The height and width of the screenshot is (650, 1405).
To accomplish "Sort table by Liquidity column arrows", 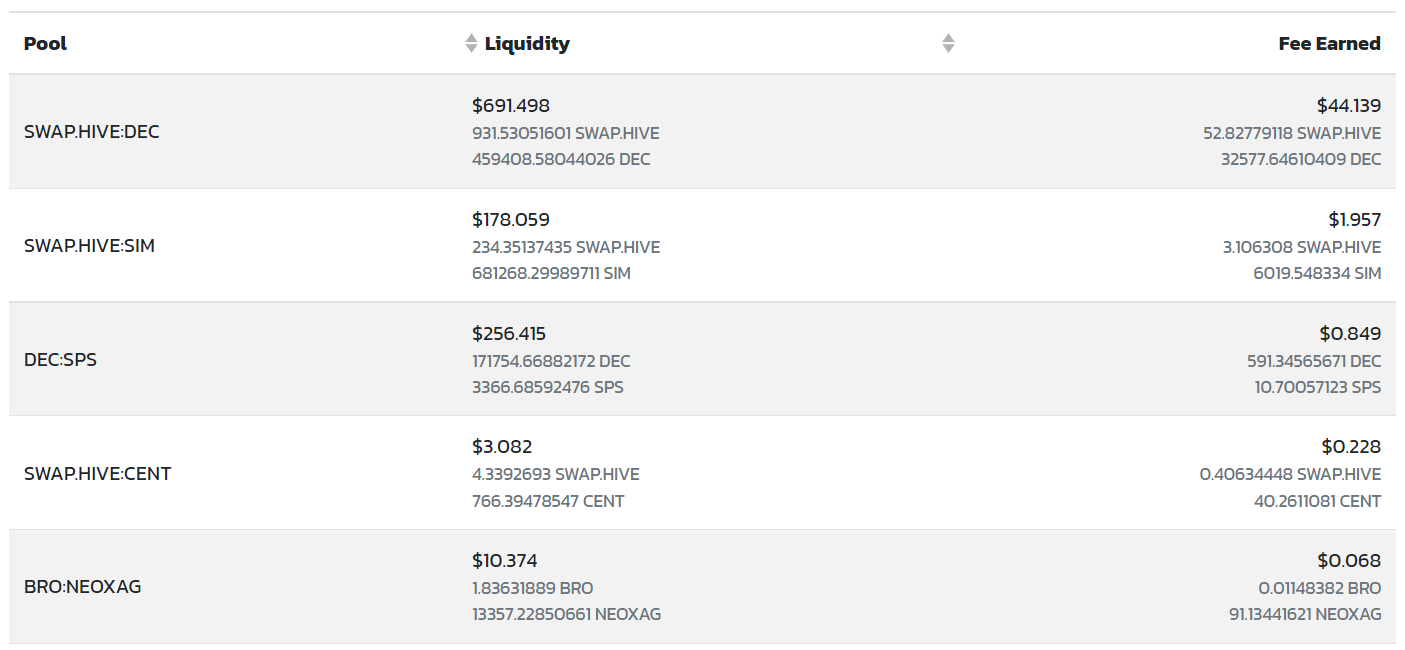I will click(948, 44).
